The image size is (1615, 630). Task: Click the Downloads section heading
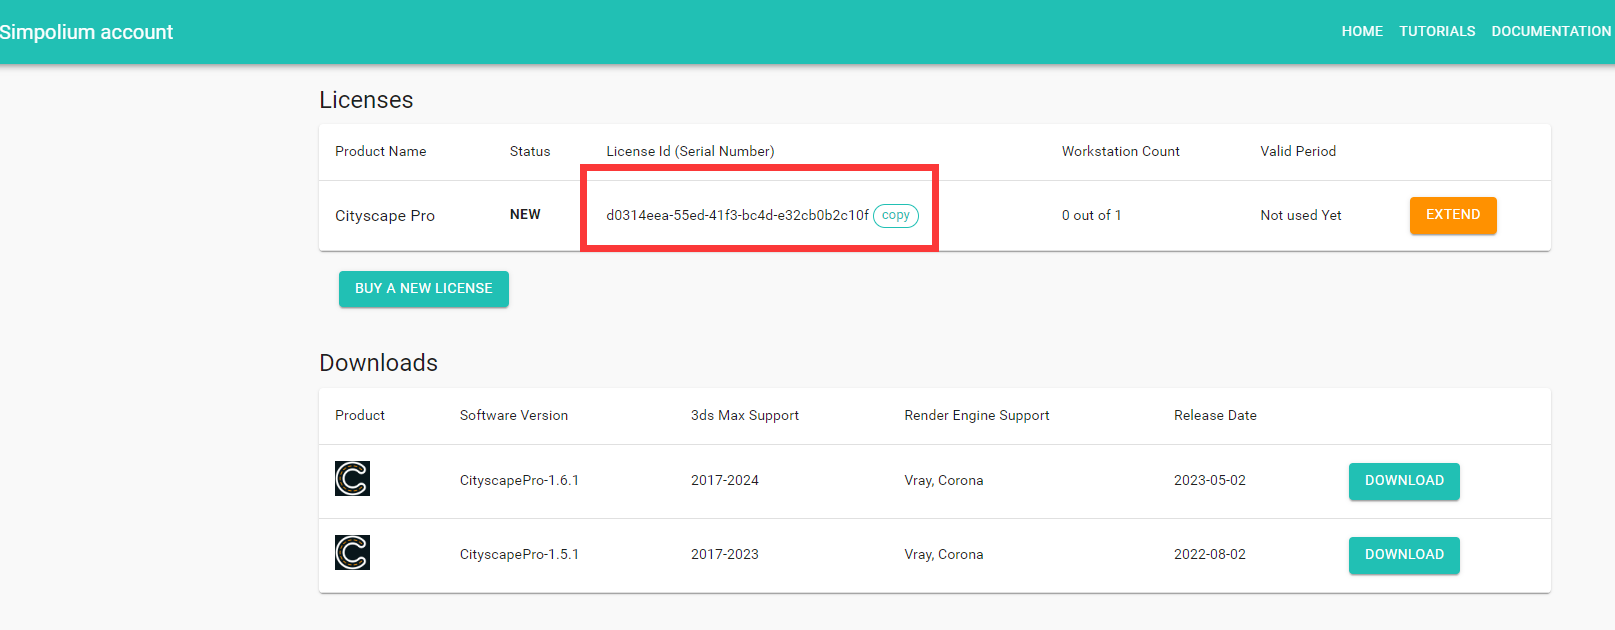click(x=378, y=363)
